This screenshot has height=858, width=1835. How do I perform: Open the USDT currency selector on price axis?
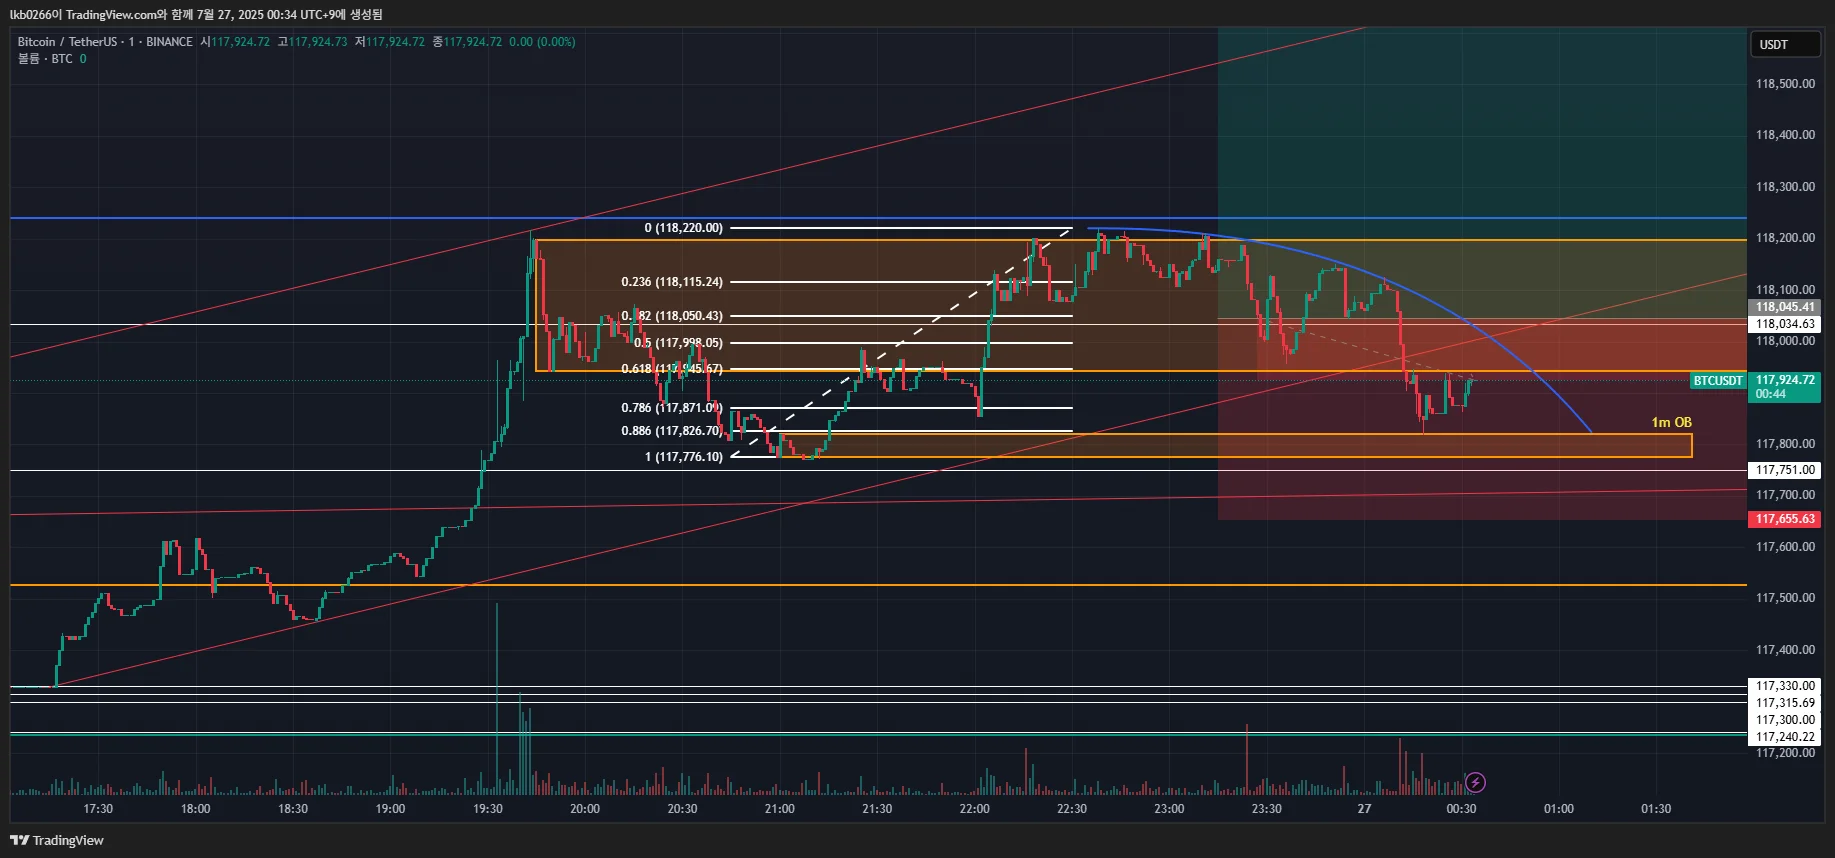tap(1785, 44)
